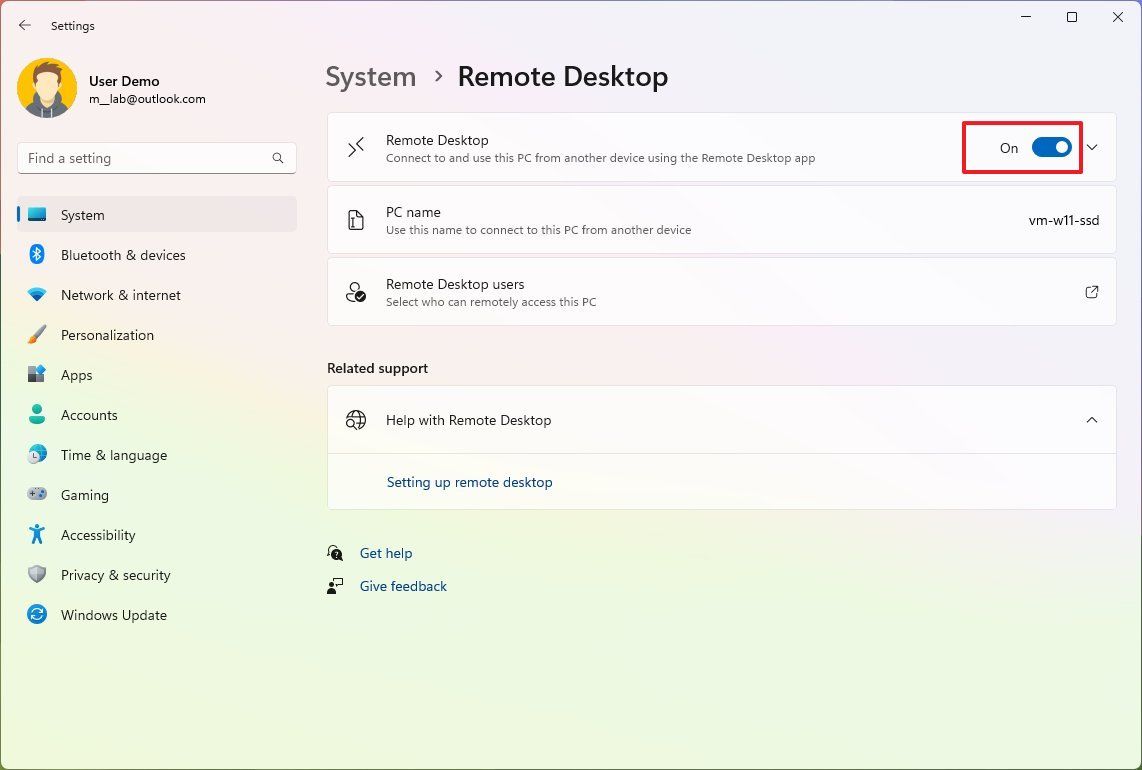Click inside the Find a setting search box
The image size is (1142, 770).
tap(156, 158)
